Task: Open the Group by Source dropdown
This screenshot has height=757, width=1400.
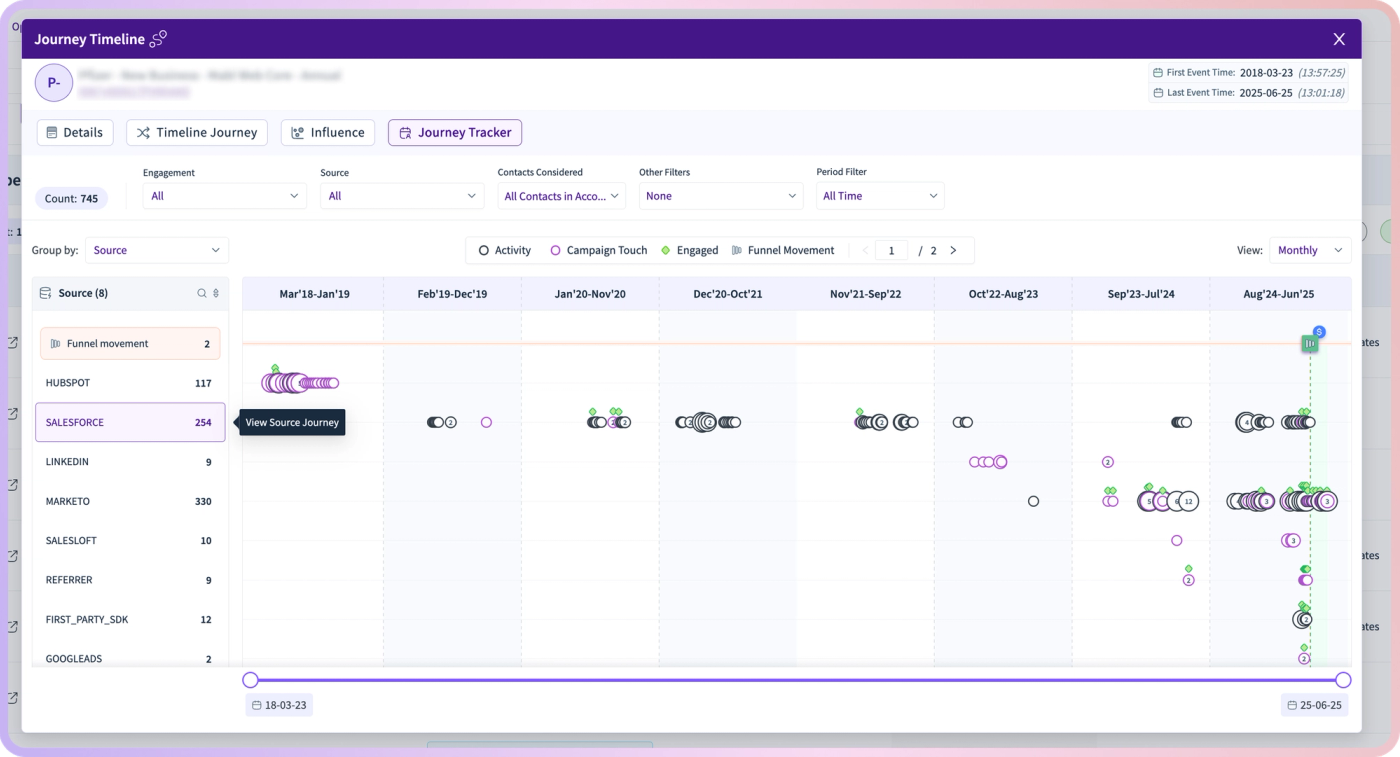Action: click(x=157, y=250)
